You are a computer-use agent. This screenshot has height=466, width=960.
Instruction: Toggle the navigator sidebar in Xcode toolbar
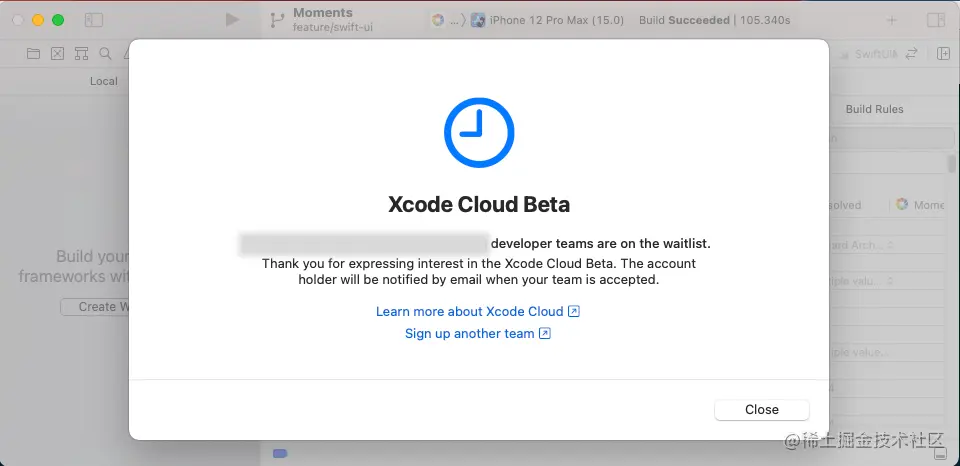click(94, 20)
